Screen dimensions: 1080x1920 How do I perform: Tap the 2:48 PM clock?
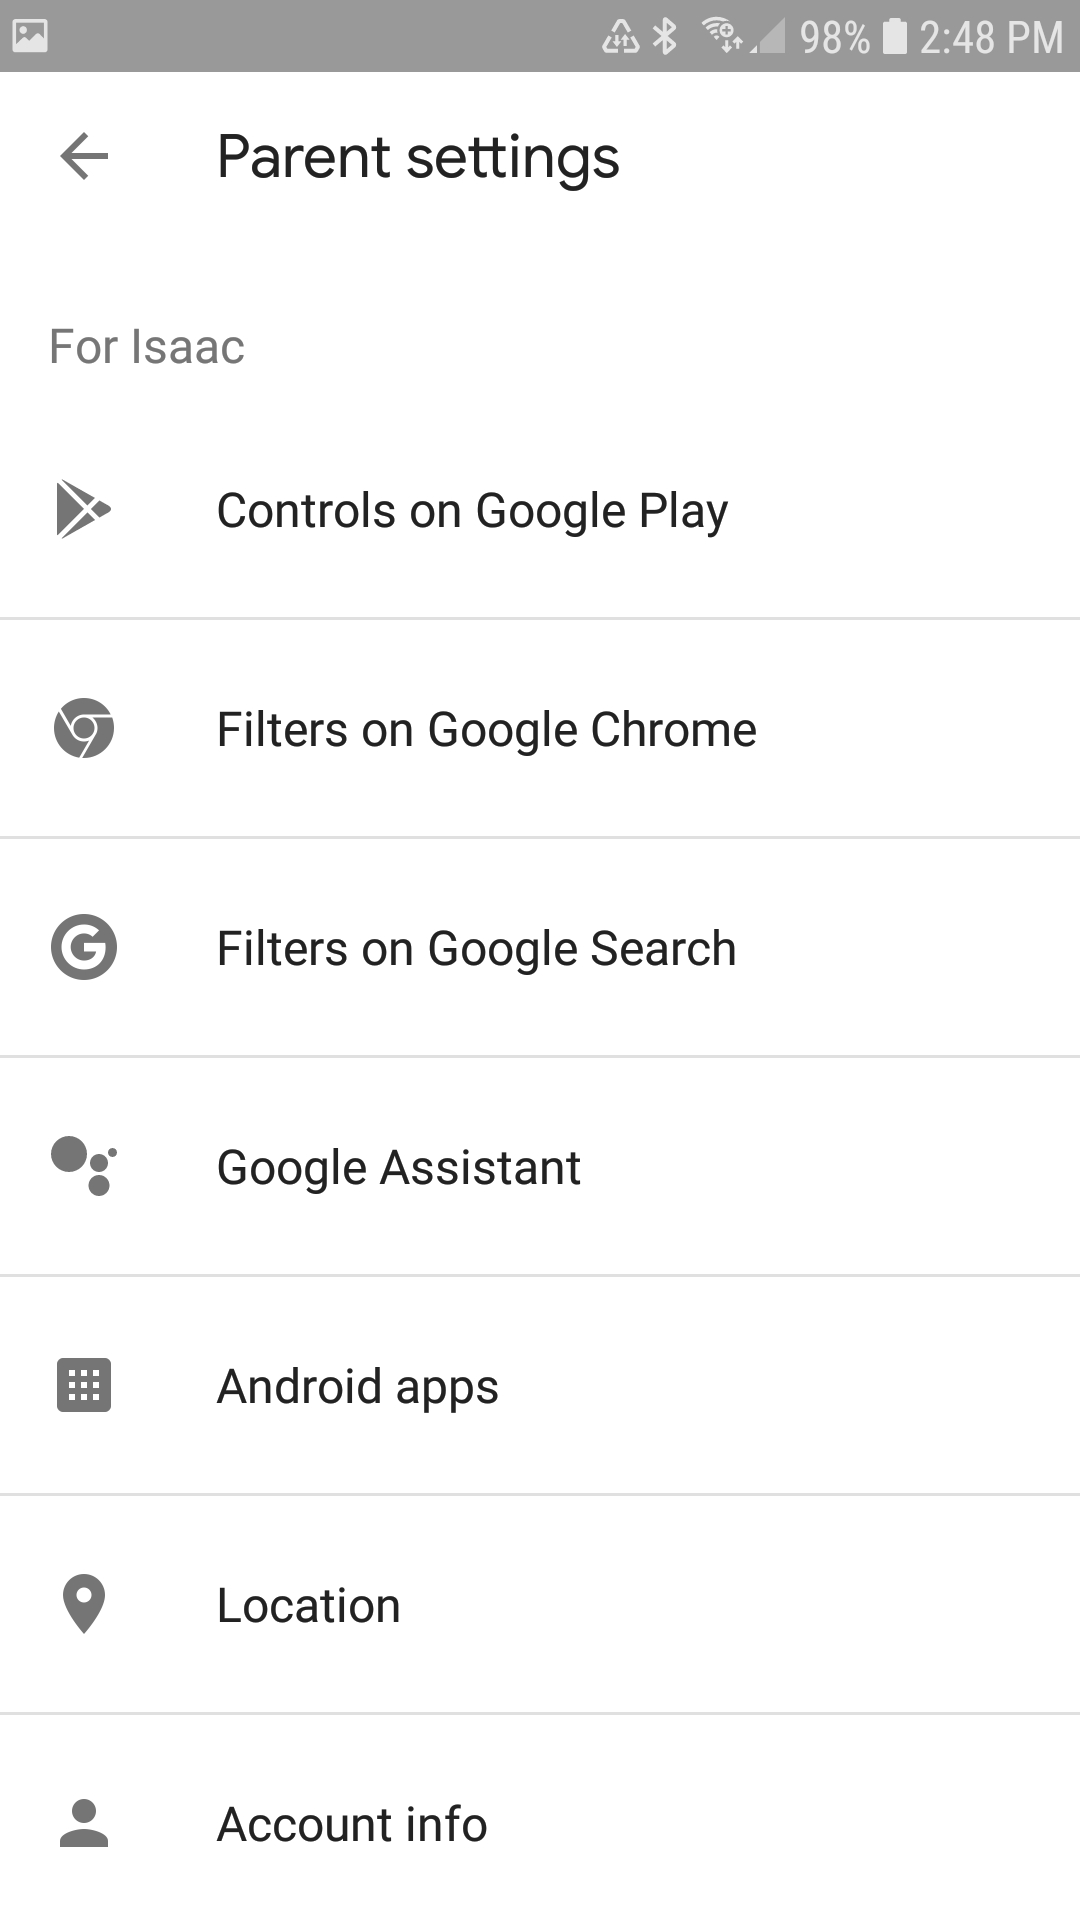pyautogui.click(x=990, y=38)
